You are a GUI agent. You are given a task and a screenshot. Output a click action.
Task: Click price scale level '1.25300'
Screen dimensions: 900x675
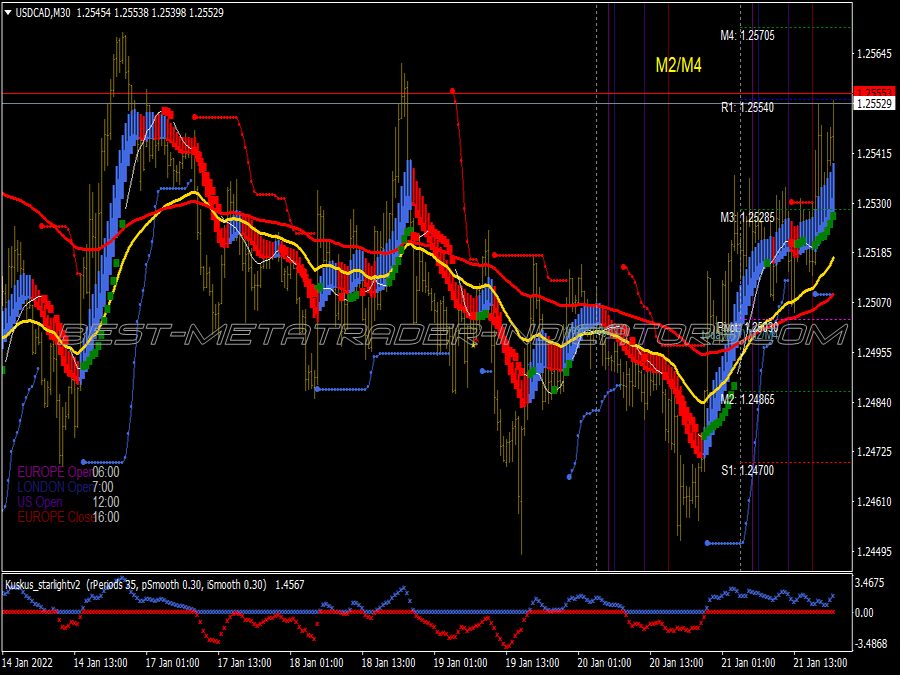click(x=875, y=204)
